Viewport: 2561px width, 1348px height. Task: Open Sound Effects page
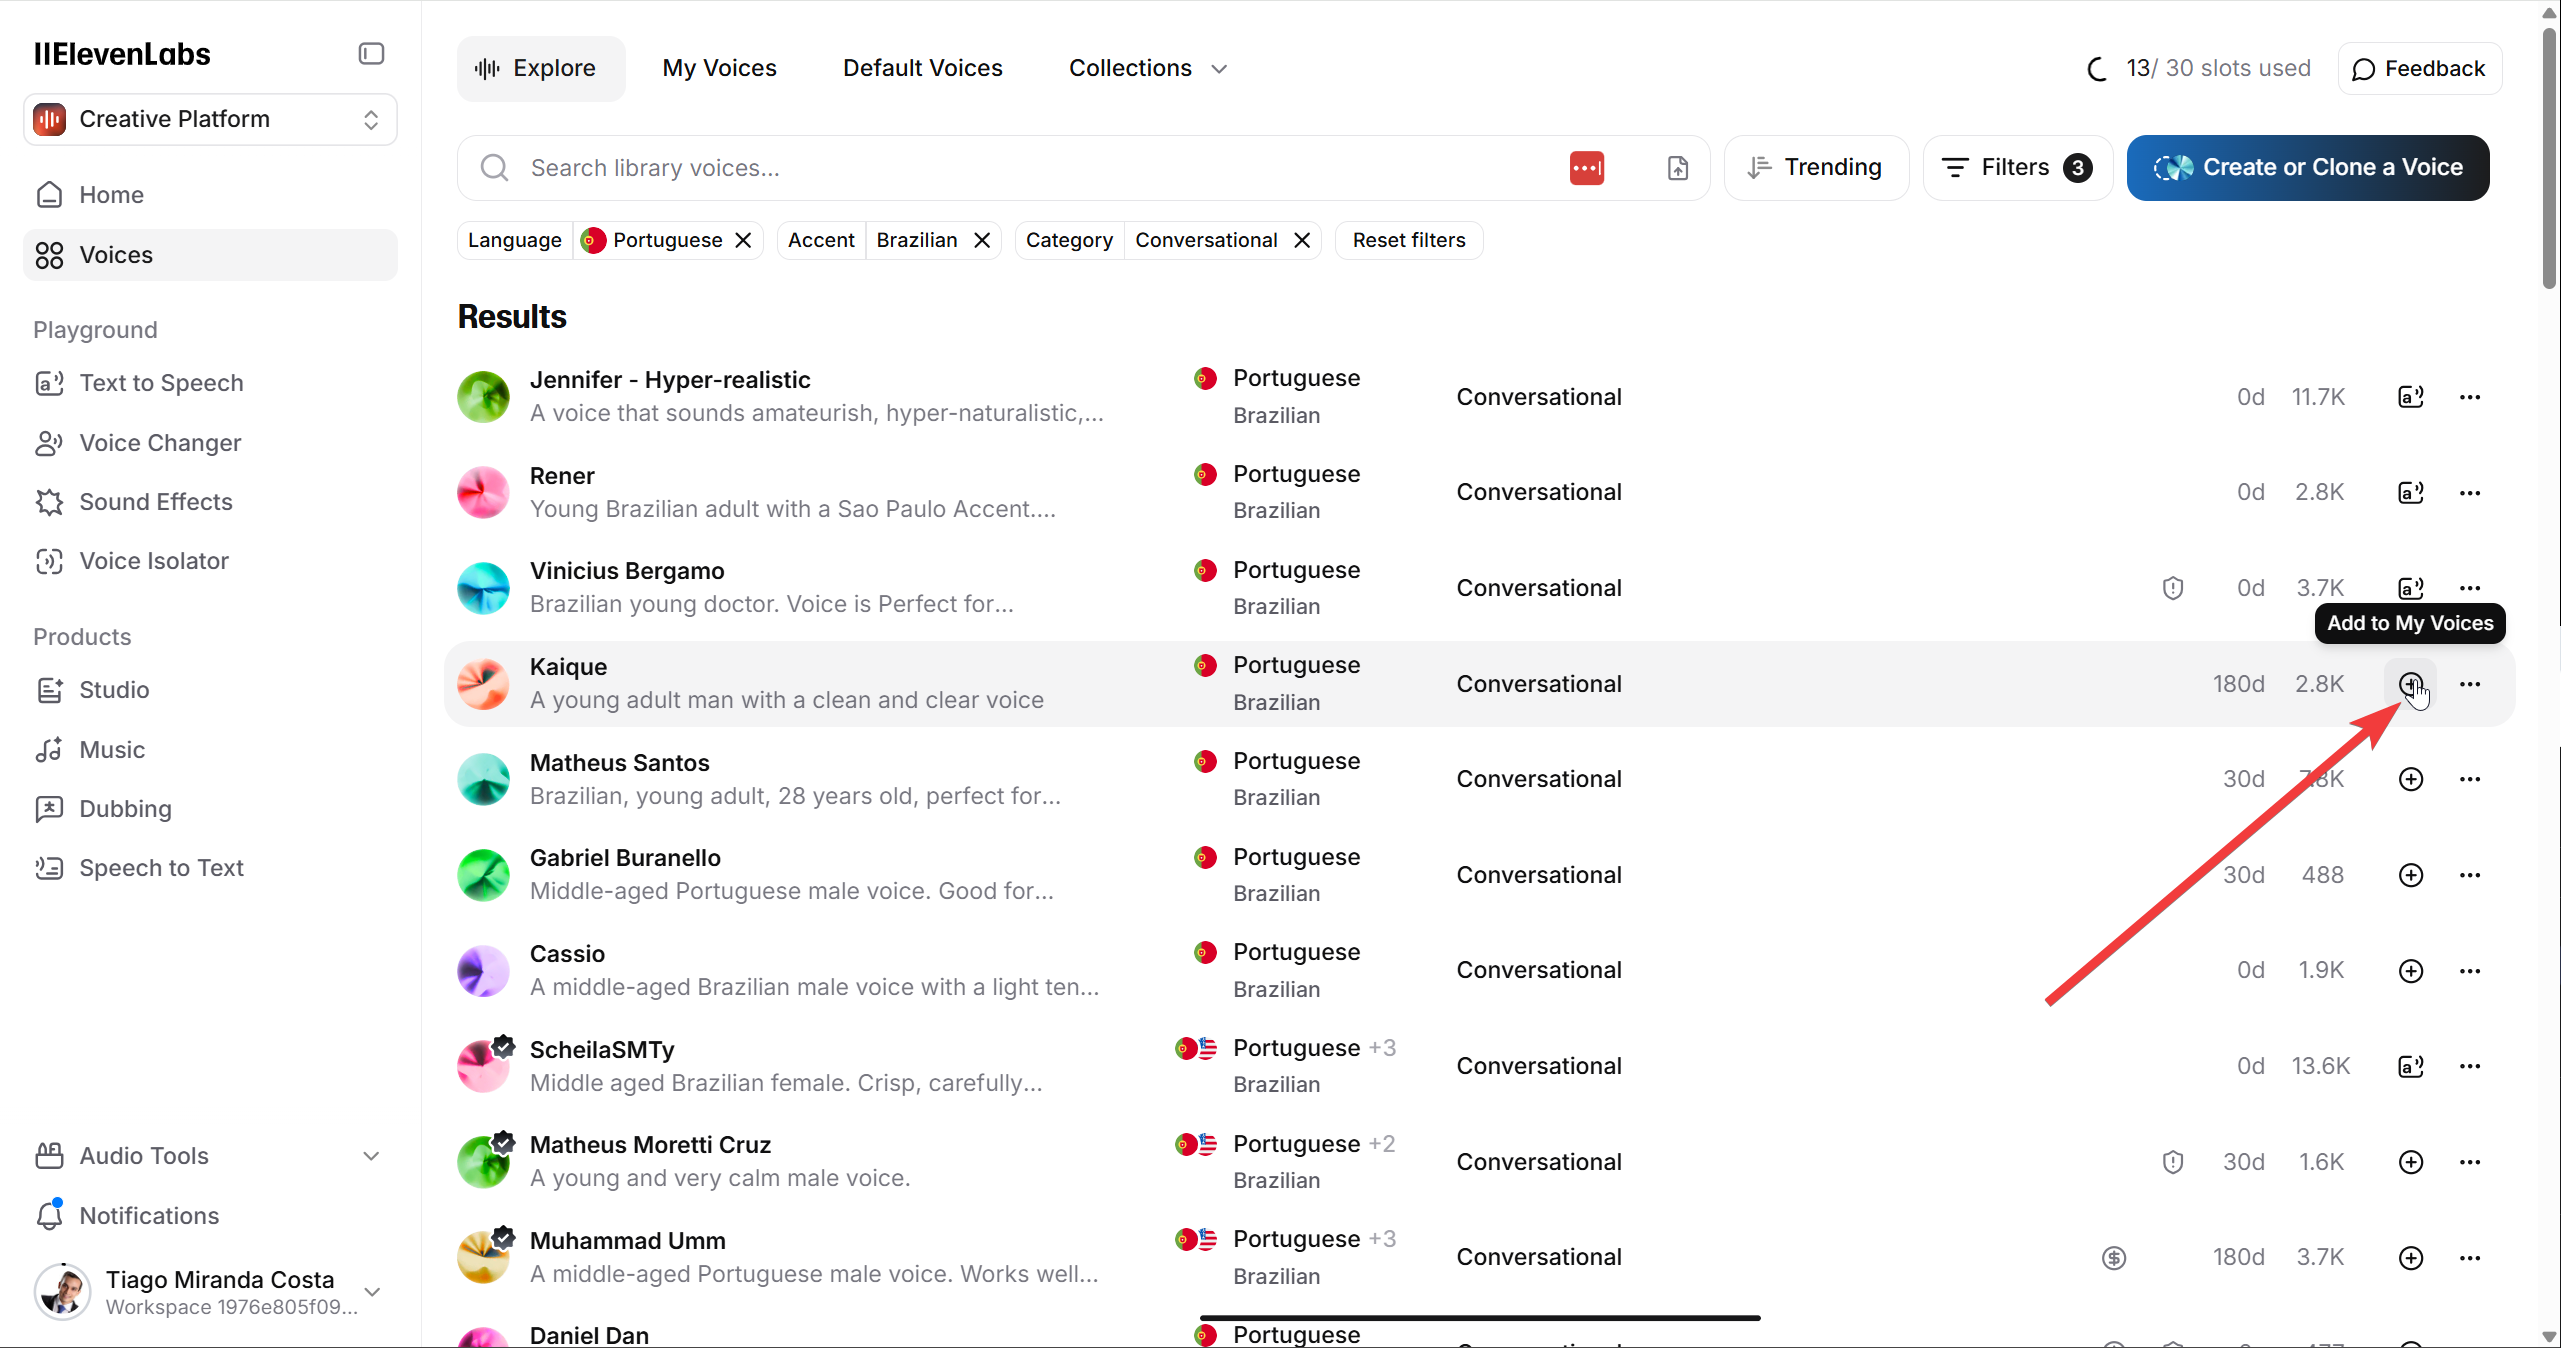210,502
